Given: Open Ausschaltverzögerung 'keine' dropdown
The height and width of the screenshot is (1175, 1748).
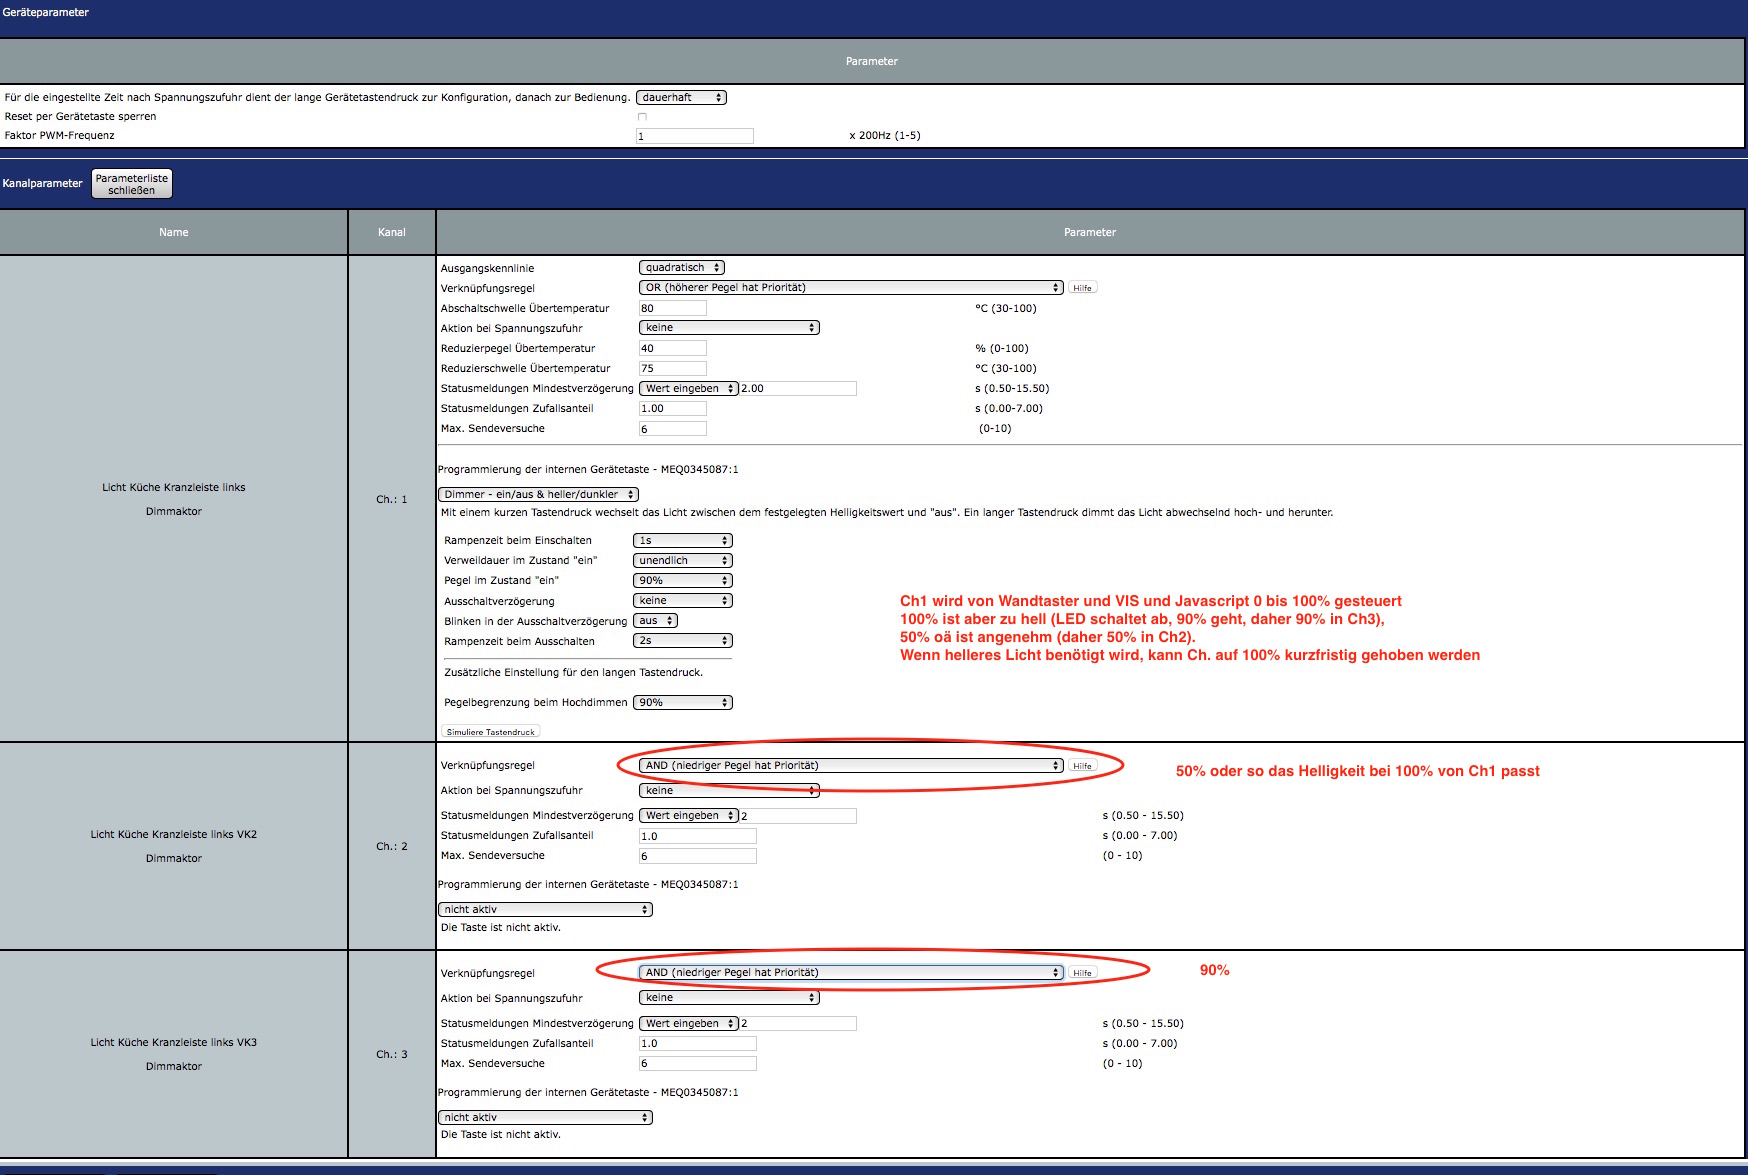Looking at the screenshot, I should coord(683,600).
